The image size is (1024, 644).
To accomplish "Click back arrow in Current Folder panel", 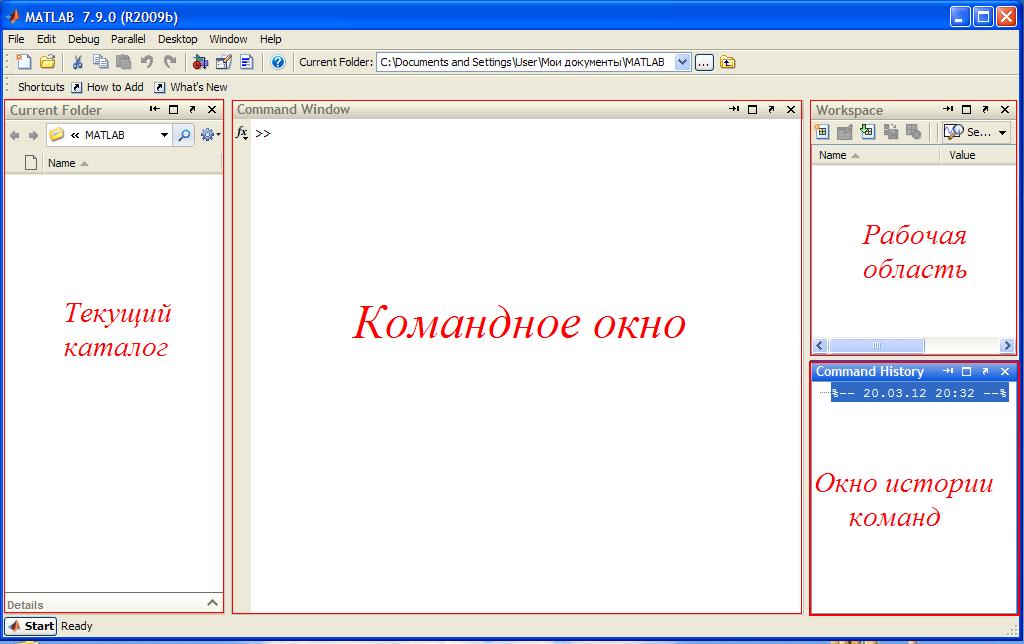I will (x=14, y=135).
